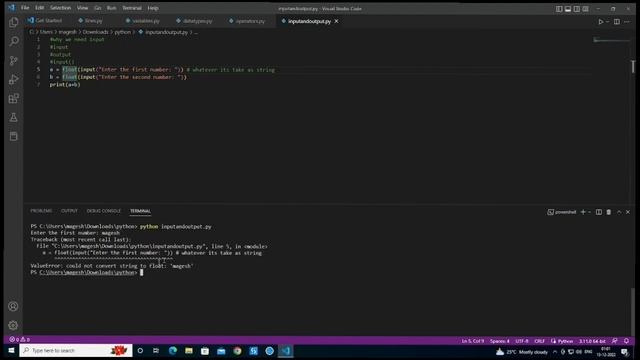Toggle bottom panel layout icon
The height and width of the screenshot is (360, 640).
point(568,9)
